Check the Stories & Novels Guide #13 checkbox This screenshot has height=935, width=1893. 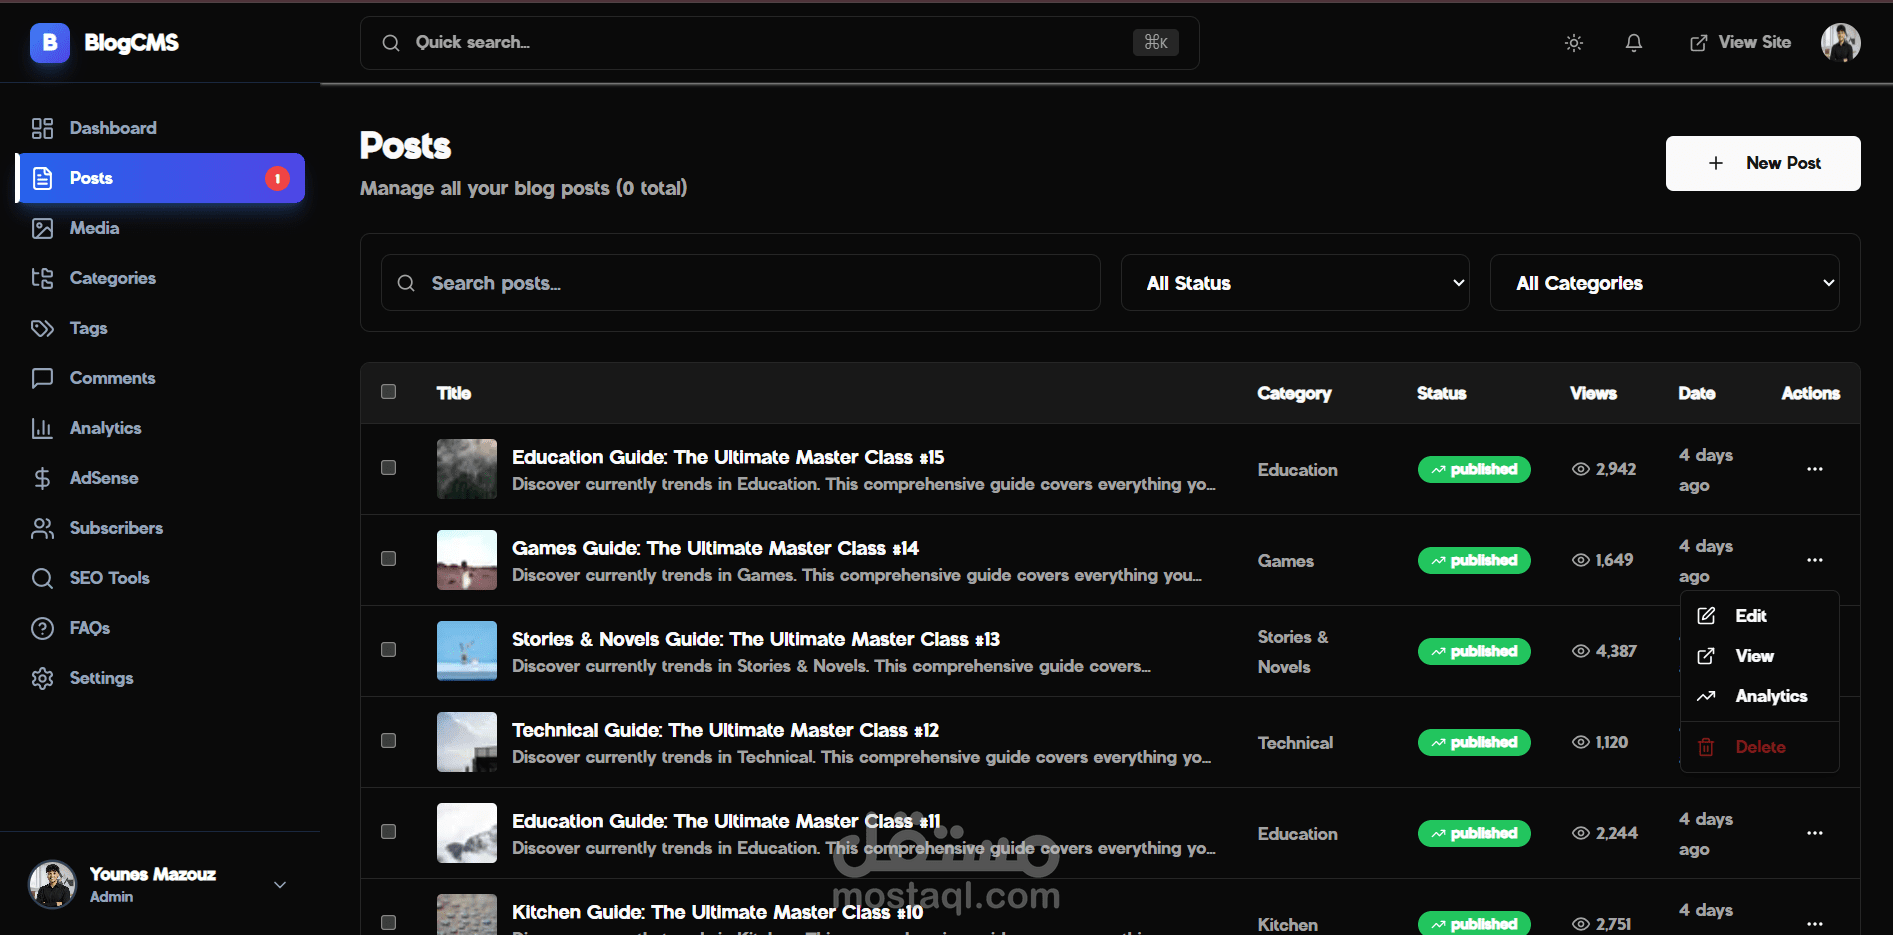[389, 650]
